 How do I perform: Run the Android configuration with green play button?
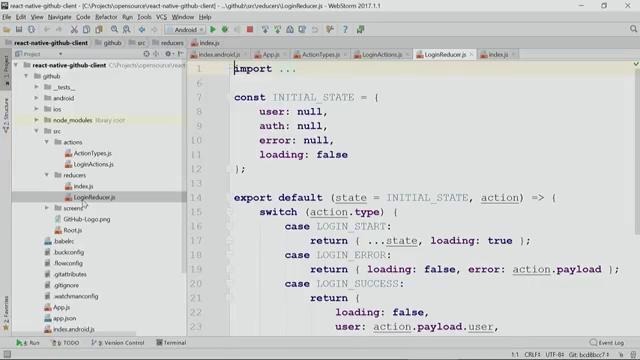[x=213, y=29]
